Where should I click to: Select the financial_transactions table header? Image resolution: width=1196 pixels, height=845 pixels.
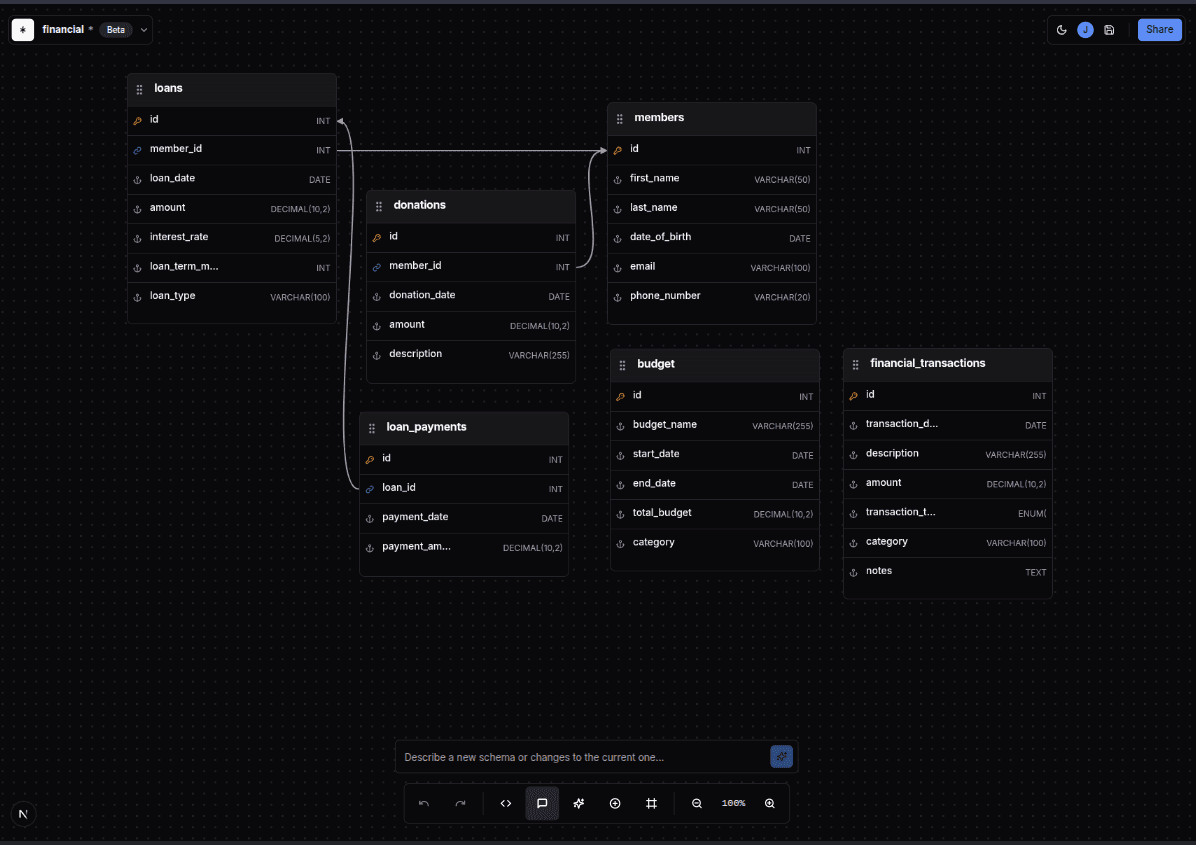[927, 363]
